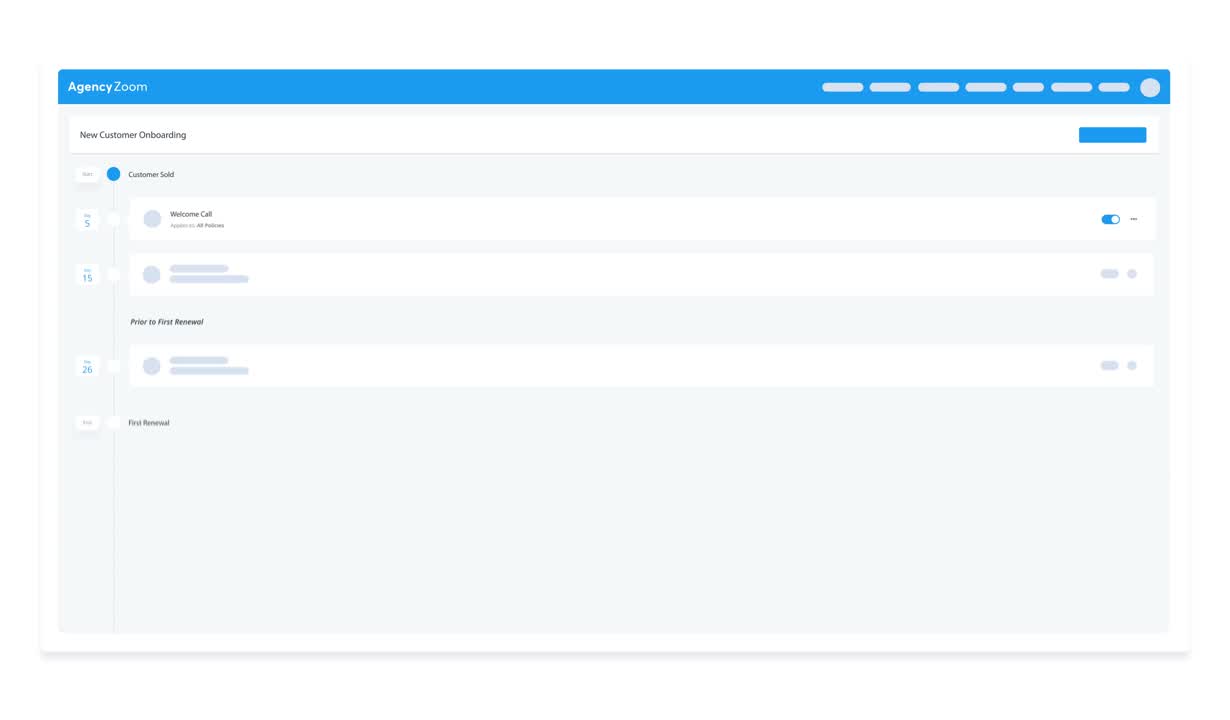
Task: Open the options menu on the Day 26 row
Action: [1131, 365]
